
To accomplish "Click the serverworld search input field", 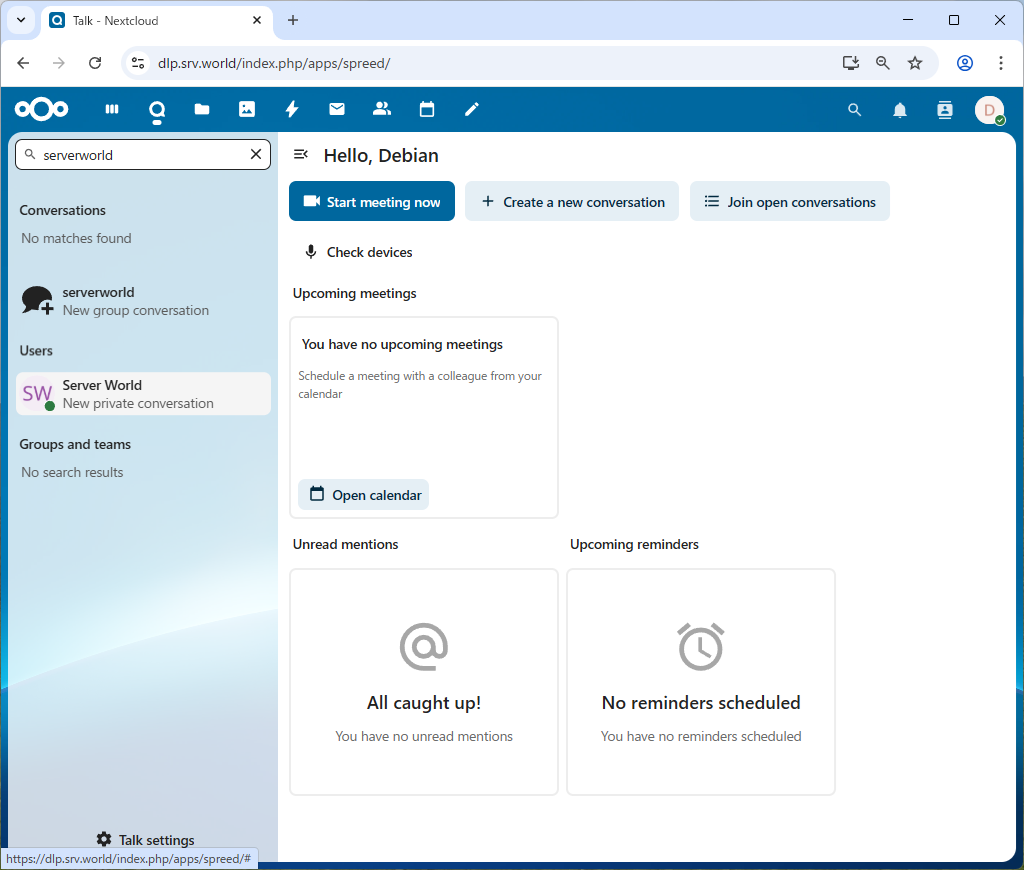I will coord(140,155).
